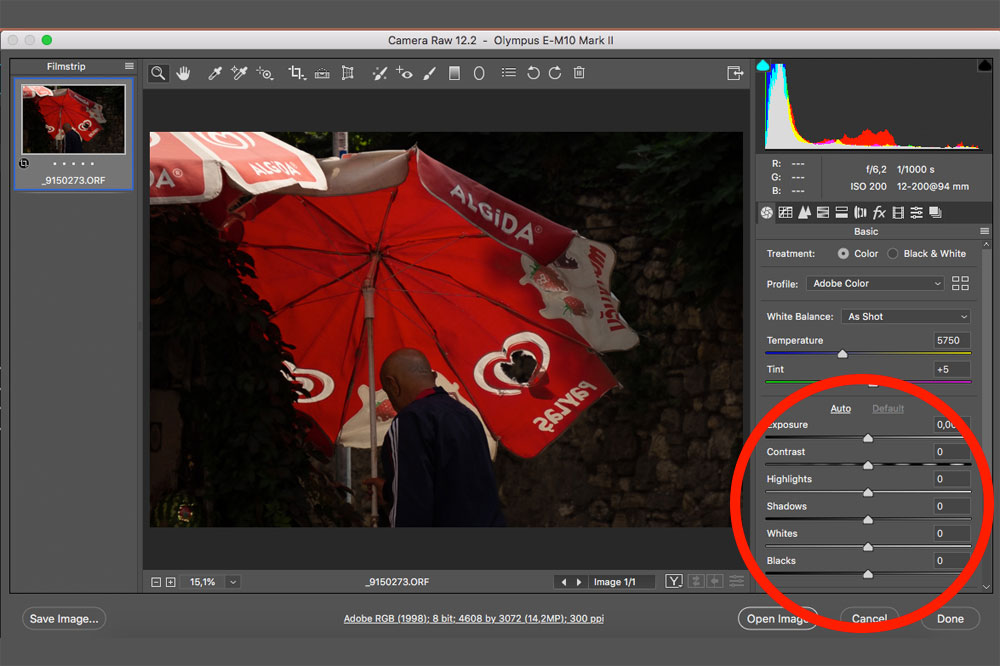Zoom out with the minus button

(156, 582)
